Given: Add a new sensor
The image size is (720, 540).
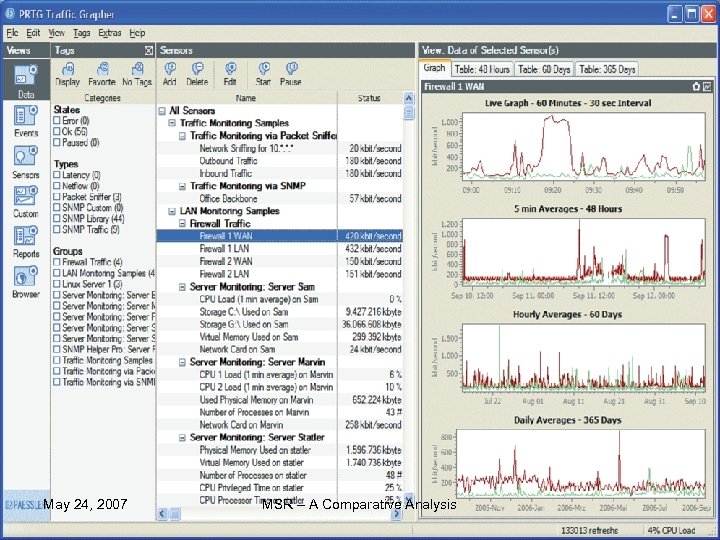Looking at the screenshot, I should pos(169,74).
